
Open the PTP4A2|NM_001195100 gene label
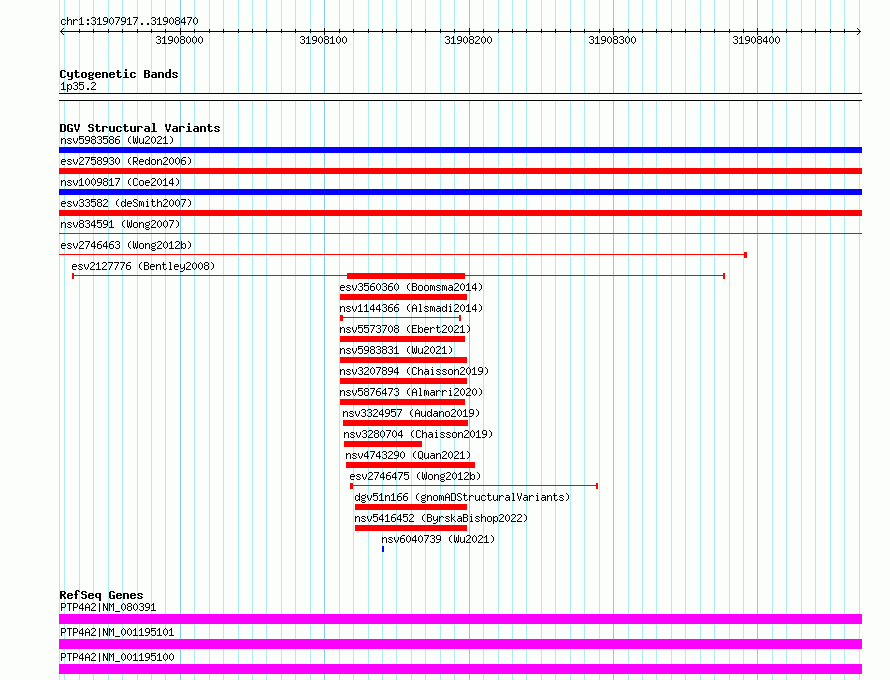117,657
